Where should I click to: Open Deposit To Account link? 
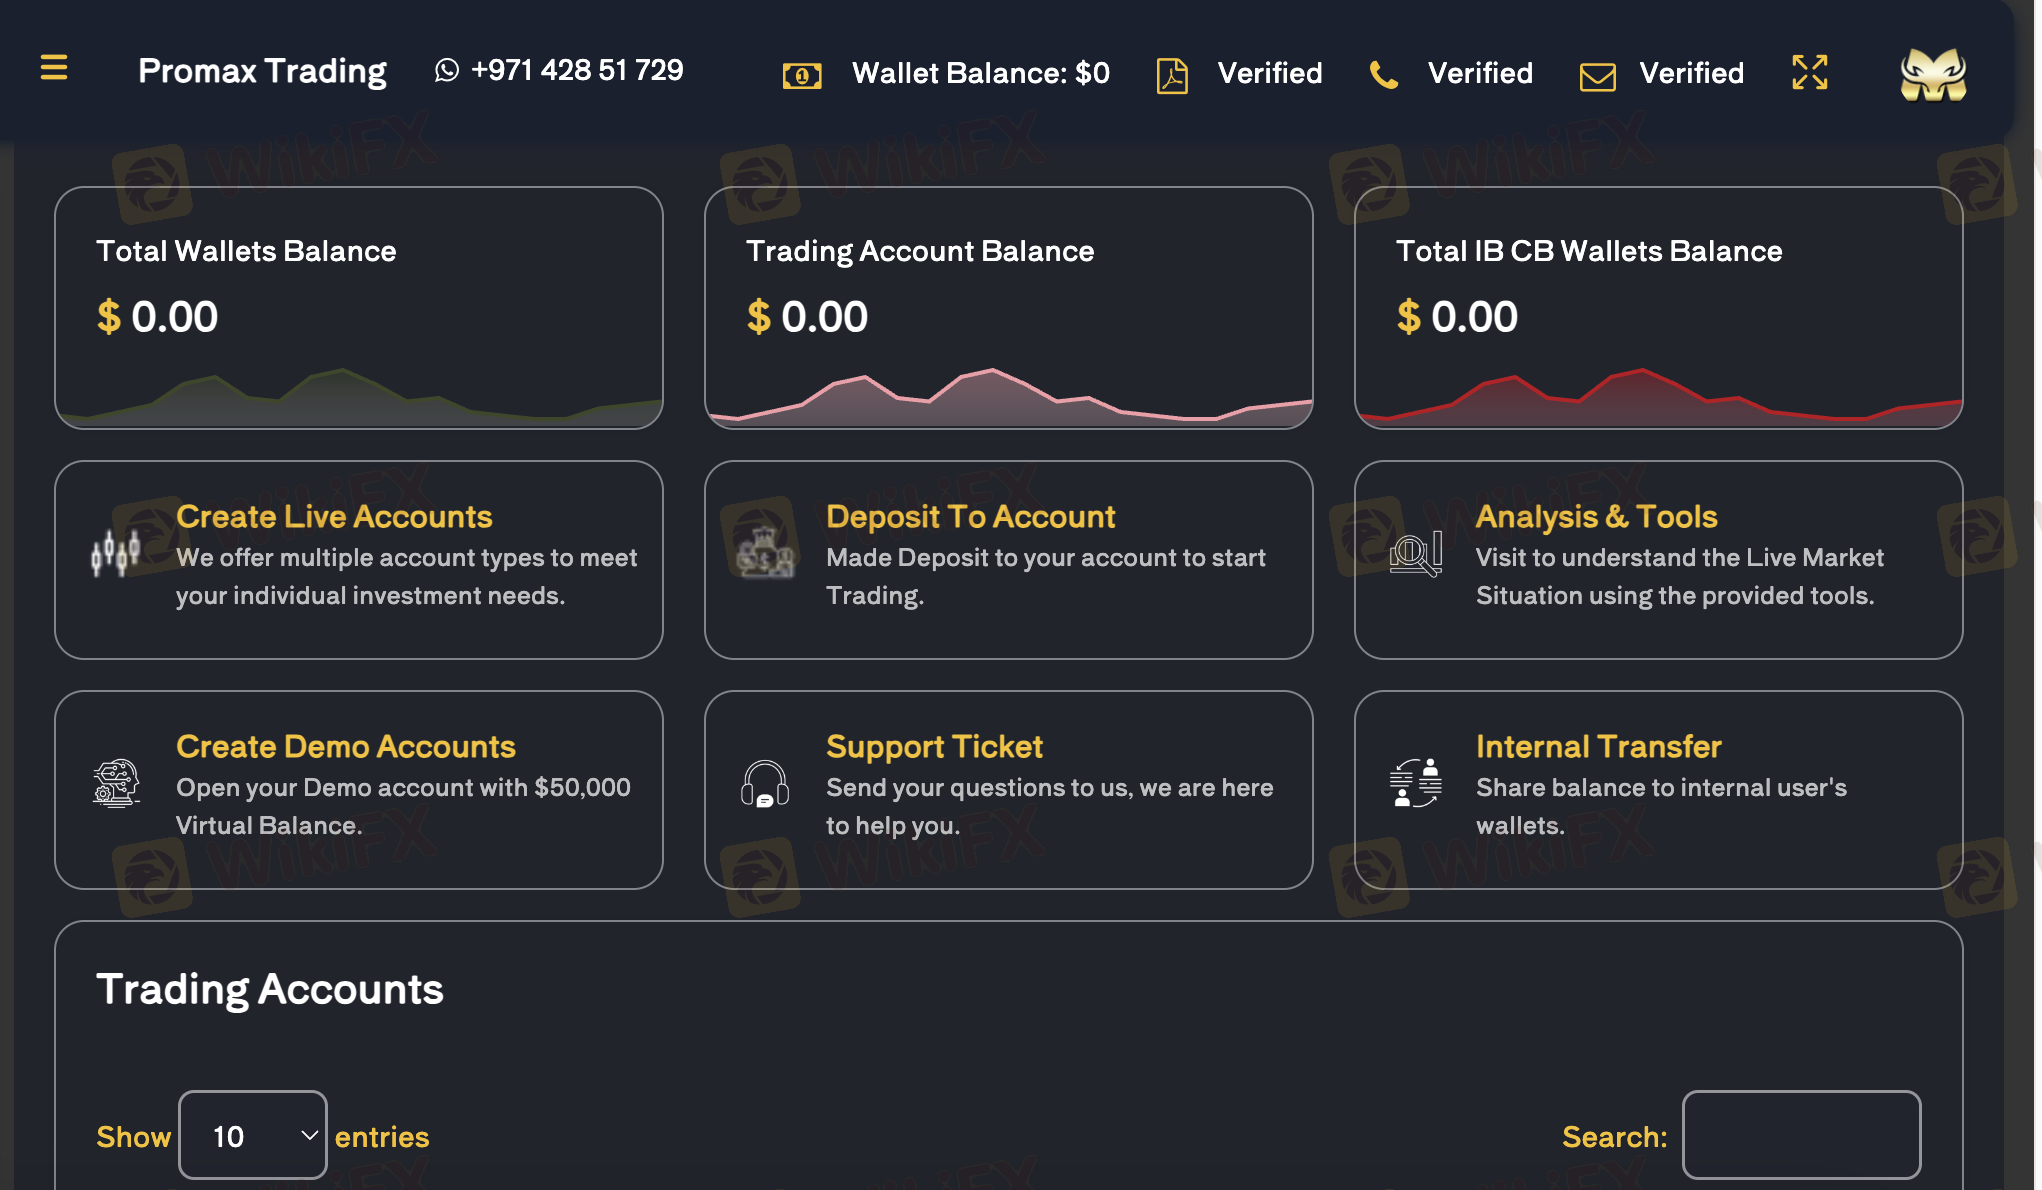pyautogui.click(x=970, y=517)
